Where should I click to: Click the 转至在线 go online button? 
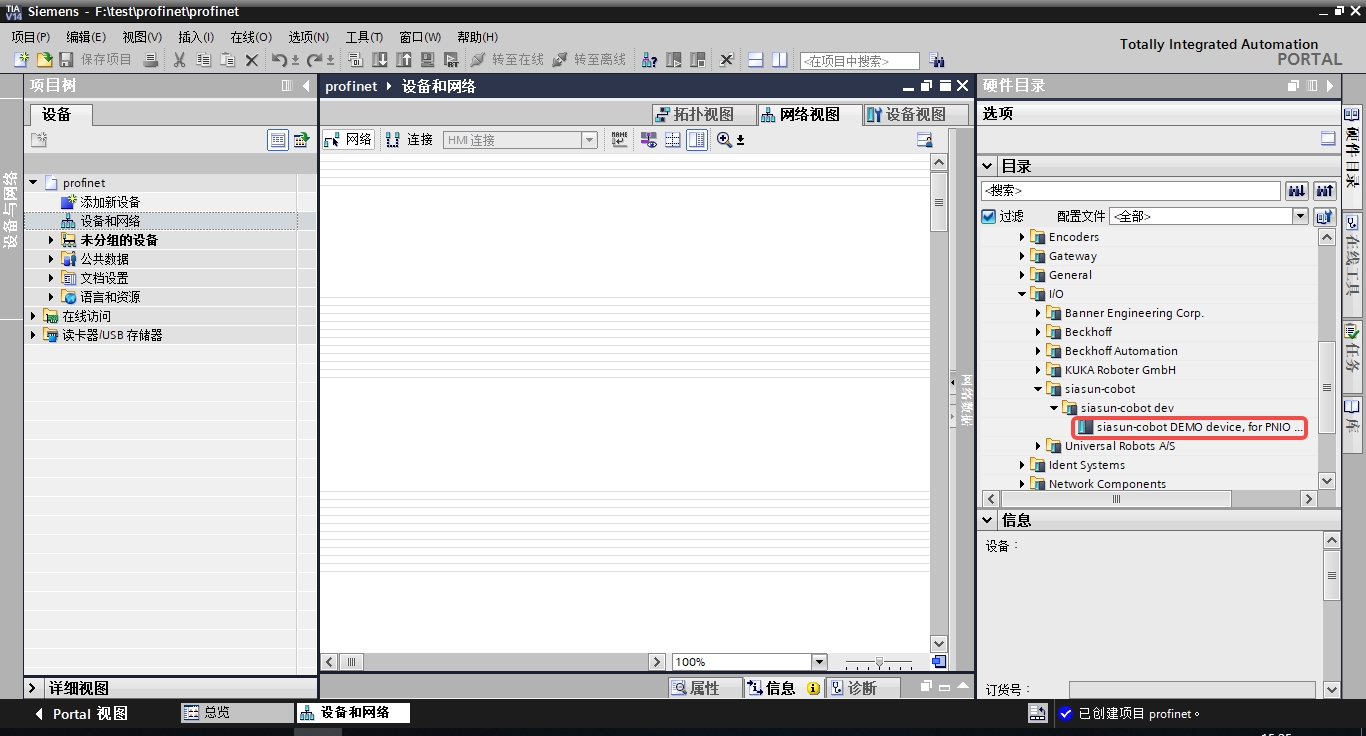(x=507, y=60)
